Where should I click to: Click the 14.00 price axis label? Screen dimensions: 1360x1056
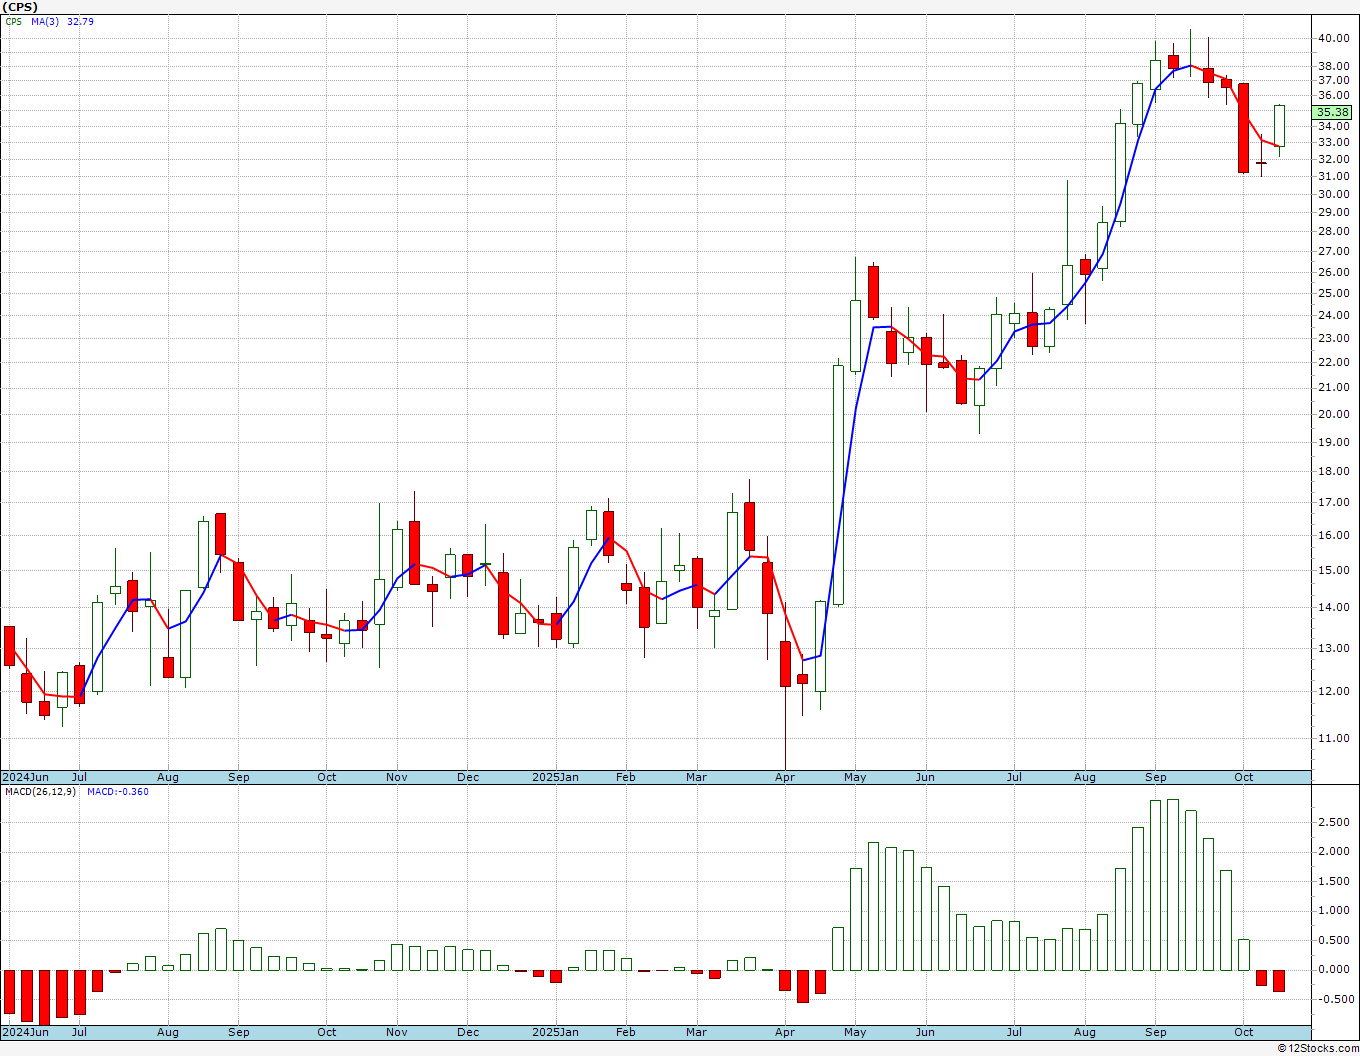pyautogui.click(x=1334, y=607)
